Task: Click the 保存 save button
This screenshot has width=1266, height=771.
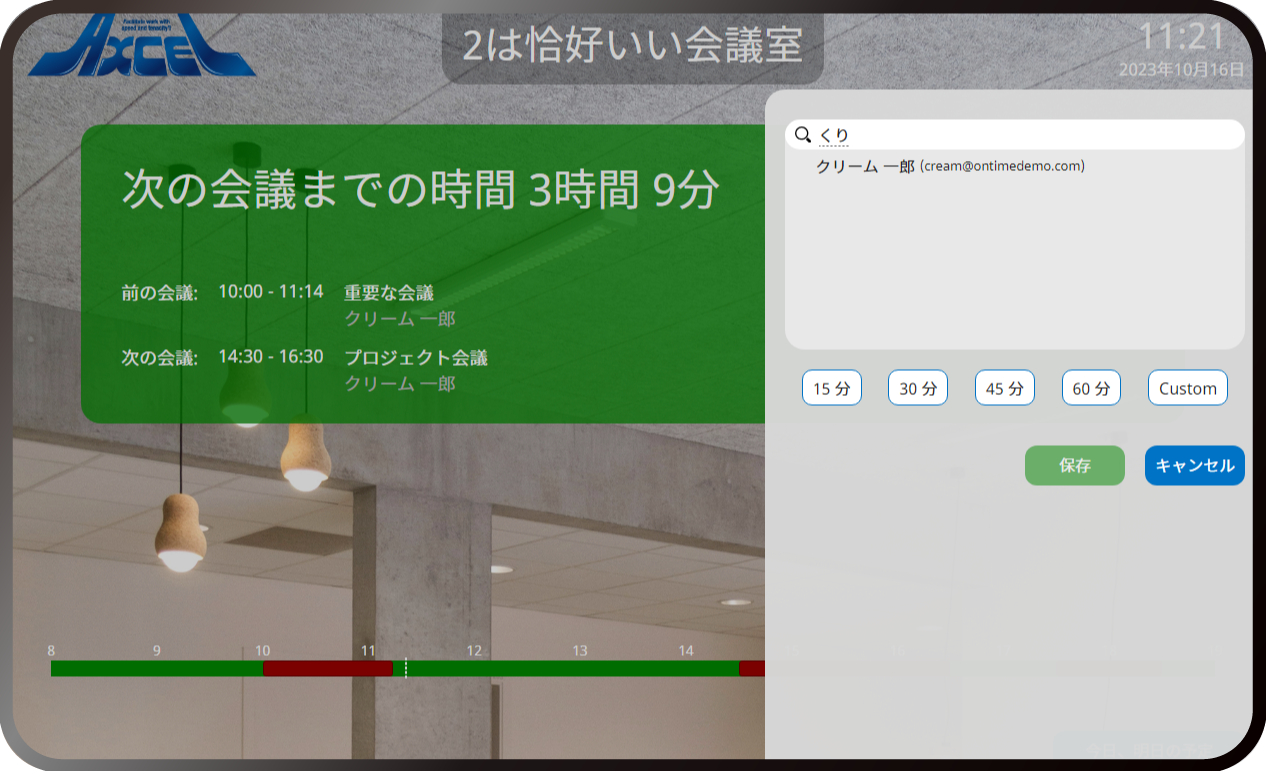Action: click(1075, 466)
